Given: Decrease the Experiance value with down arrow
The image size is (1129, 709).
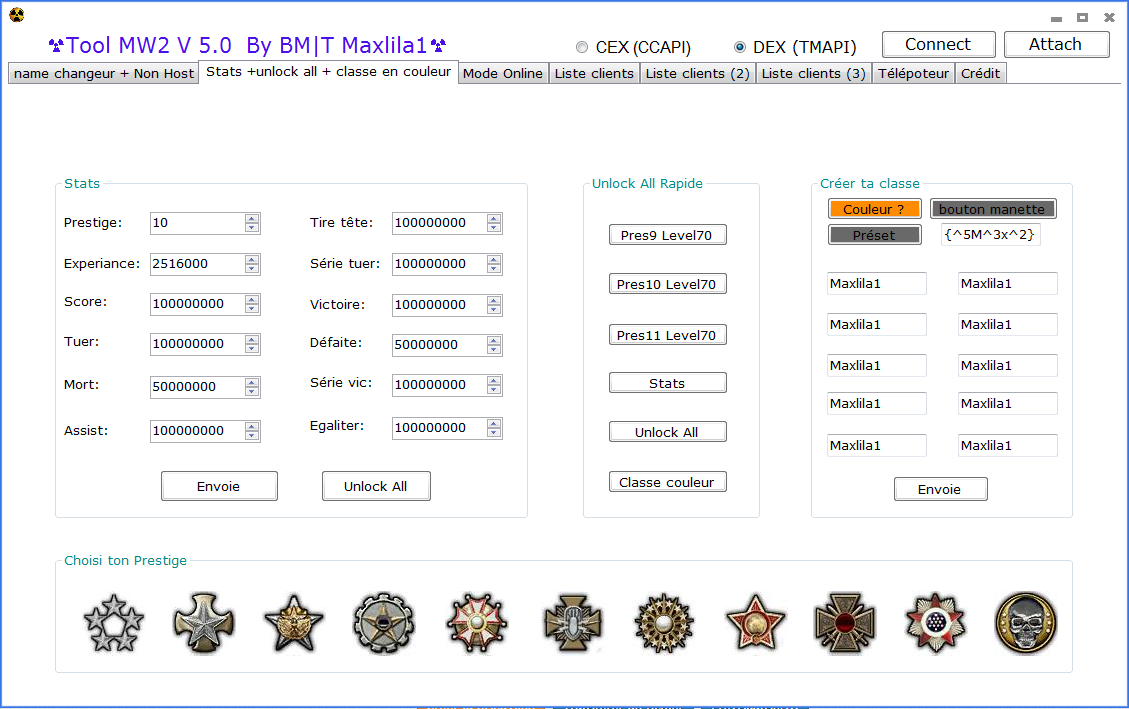Looking at the screenshot, I should click(251, 268).
